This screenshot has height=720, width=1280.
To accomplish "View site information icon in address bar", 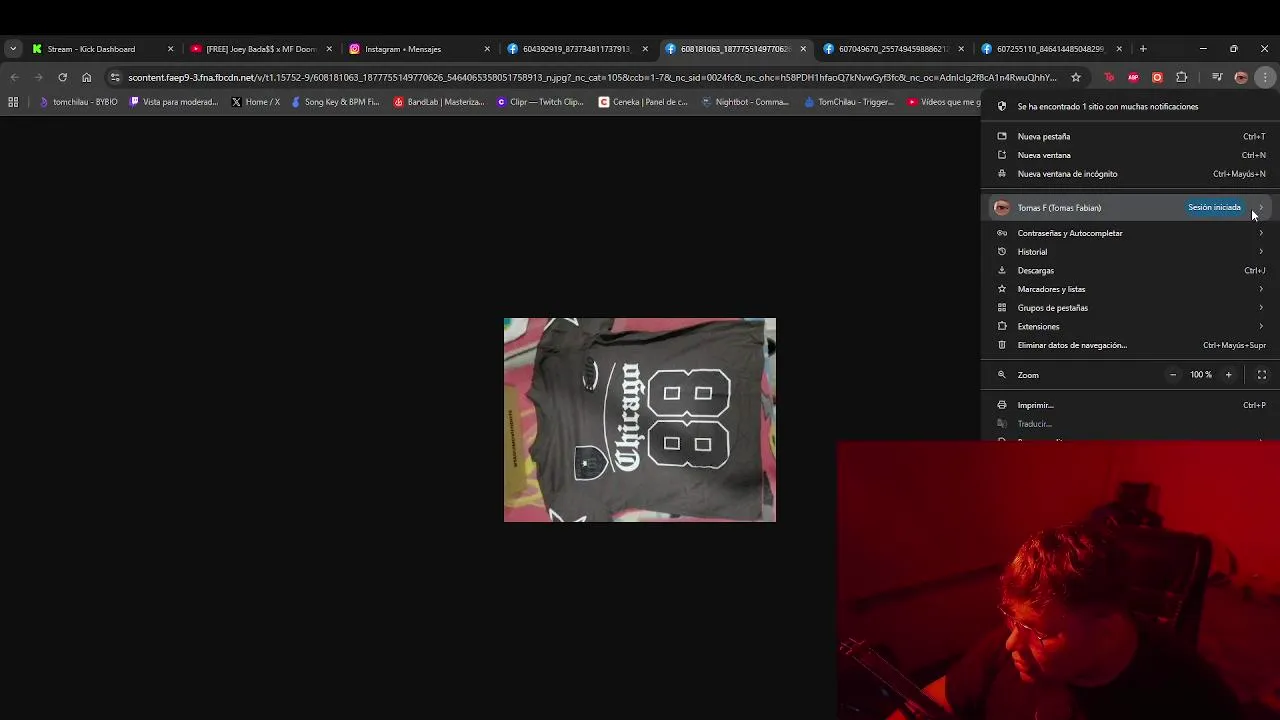I will pyautogui.click(x=115, y=77).
